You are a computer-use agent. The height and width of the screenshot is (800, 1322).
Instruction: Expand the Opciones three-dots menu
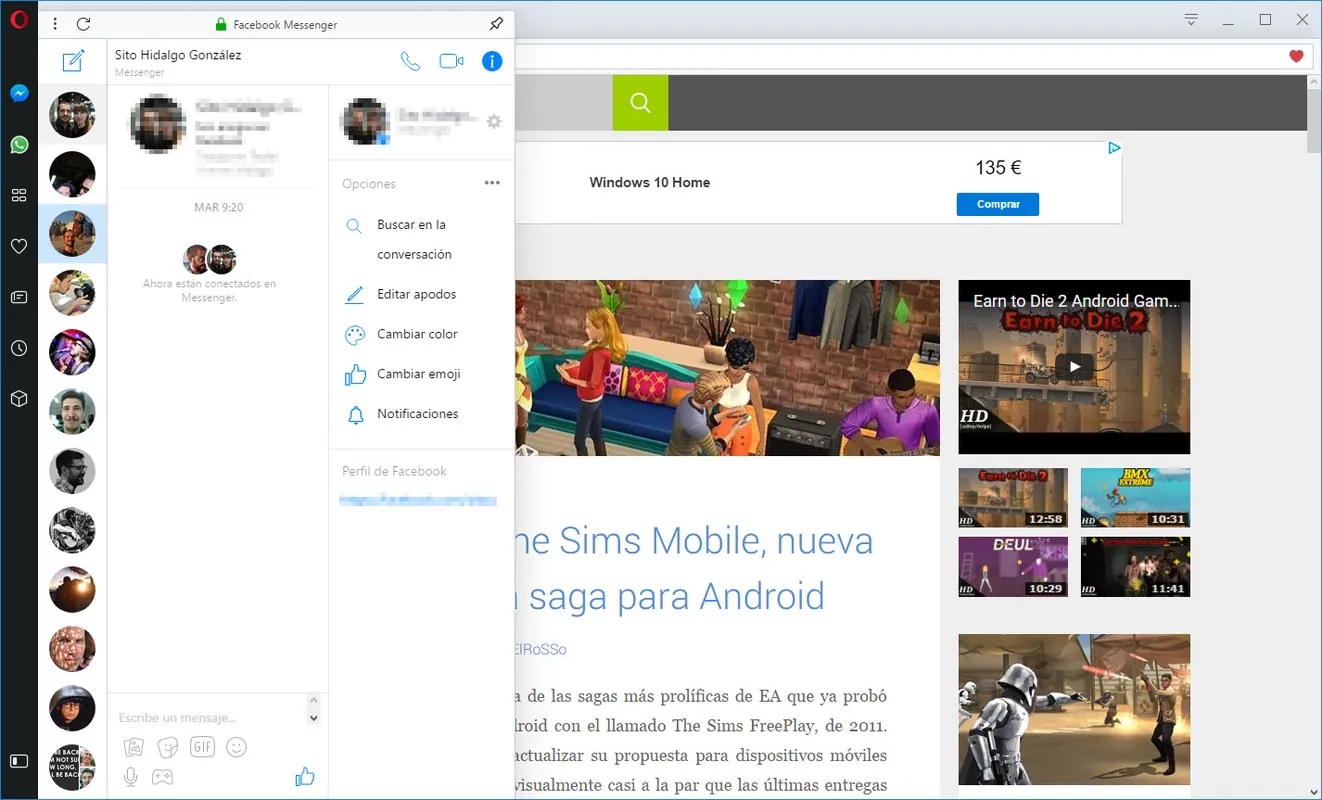coord(492,183)
